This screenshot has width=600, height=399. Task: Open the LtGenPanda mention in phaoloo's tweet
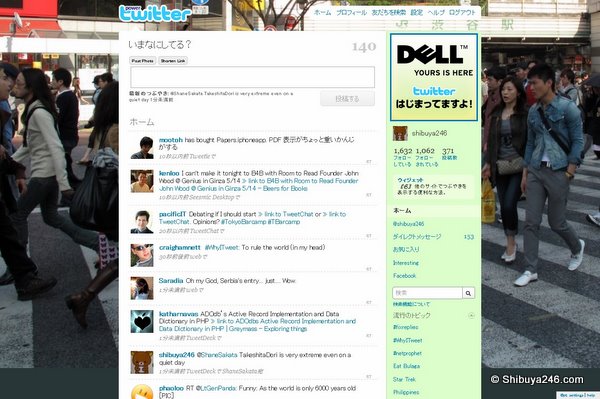tap(215, 388)
